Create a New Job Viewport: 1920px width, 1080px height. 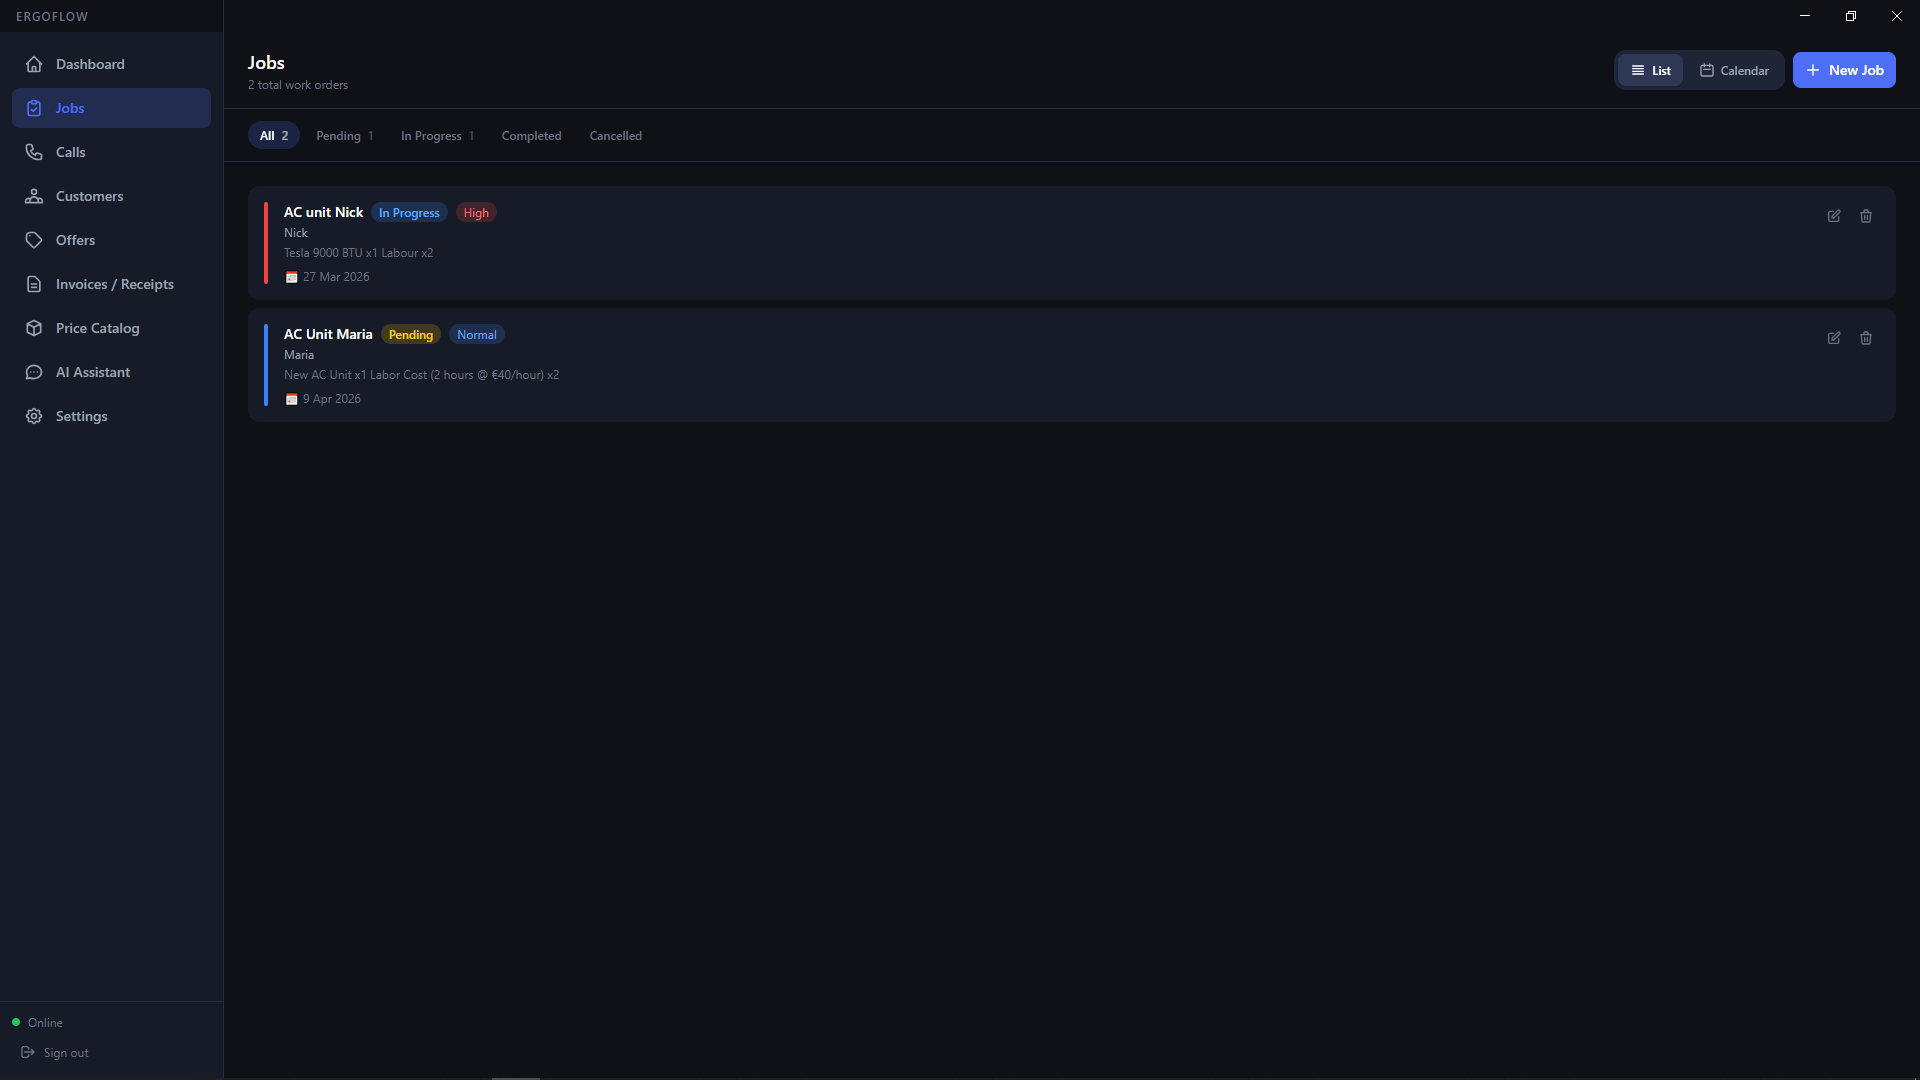[x=1844, y=70]
